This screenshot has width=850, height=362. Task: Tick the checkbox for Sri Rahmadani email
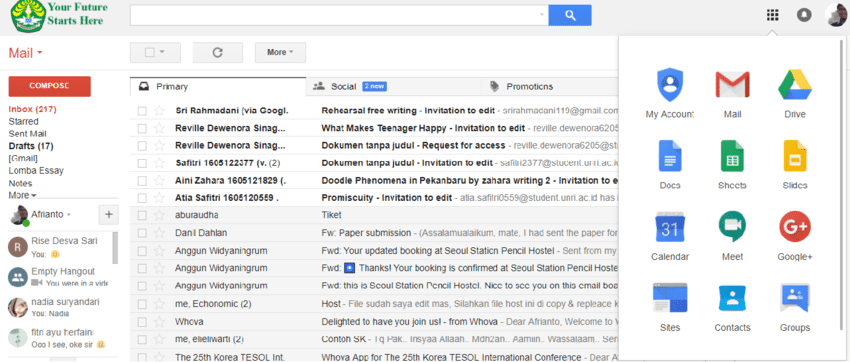[142, 111]
